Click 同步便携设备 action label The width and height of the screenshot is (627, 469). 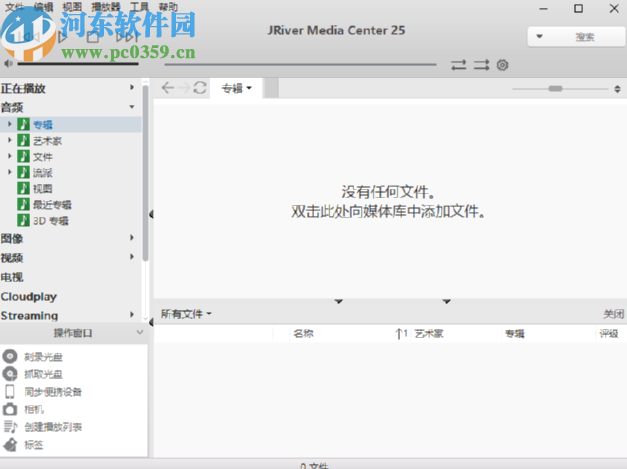(53, 392)
